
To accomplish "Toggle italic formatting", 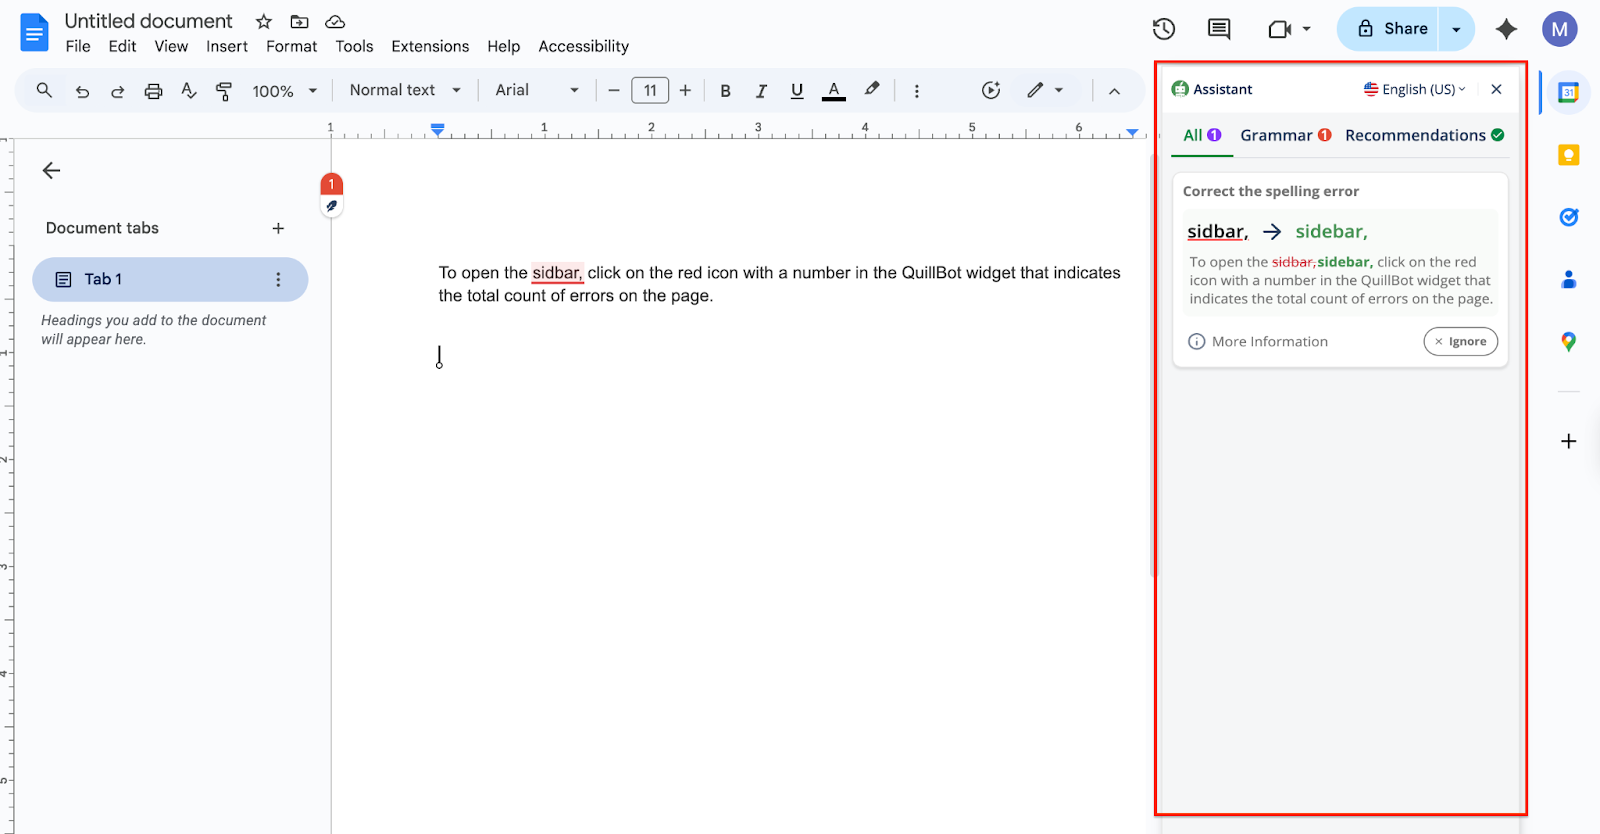I will click(761, 91).
